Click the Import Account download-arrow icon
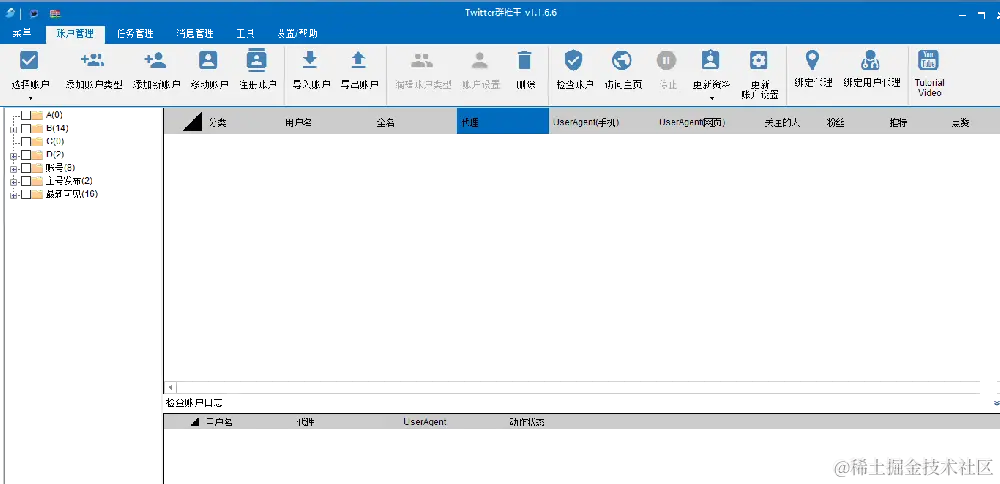Image resolution: width=1000 pixels, height=484 pixels. click(309, 61)
